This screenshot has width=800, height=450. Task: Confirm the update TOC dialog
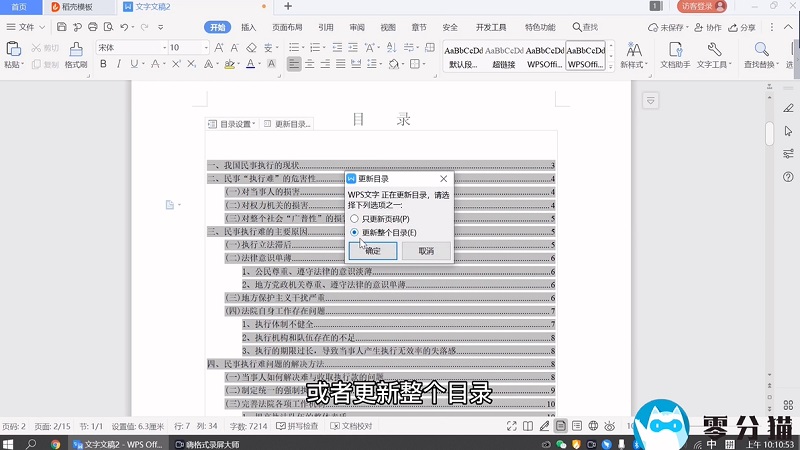(x=372, y=251)
